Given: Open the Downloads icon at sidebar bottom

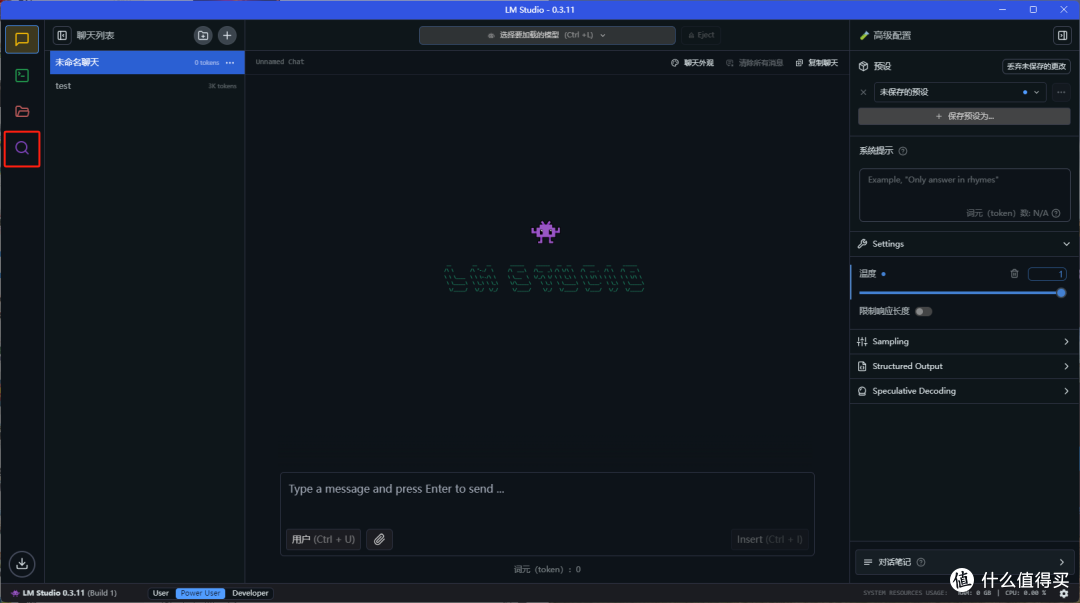Looking at the screenshot, I should pos(22,564).
